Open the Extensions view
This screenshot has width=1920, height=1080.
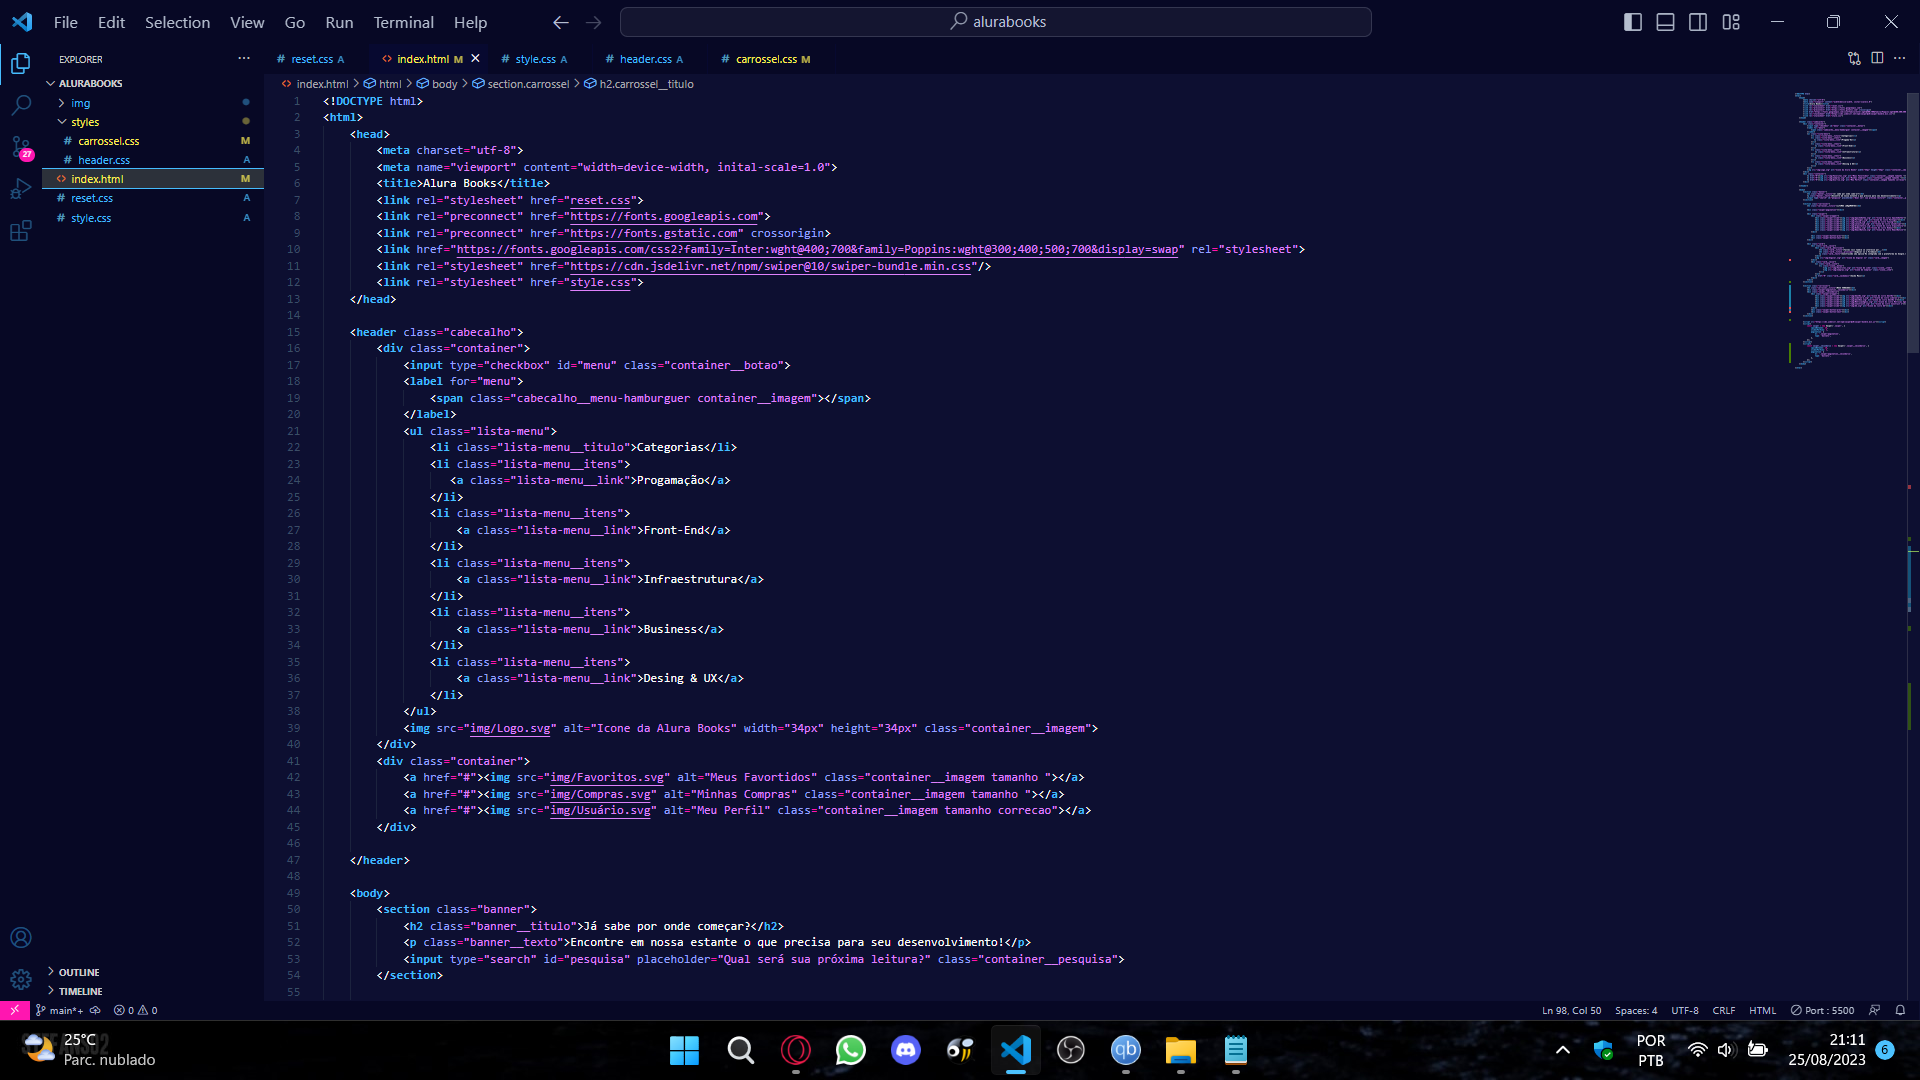[x=21, y=231]
